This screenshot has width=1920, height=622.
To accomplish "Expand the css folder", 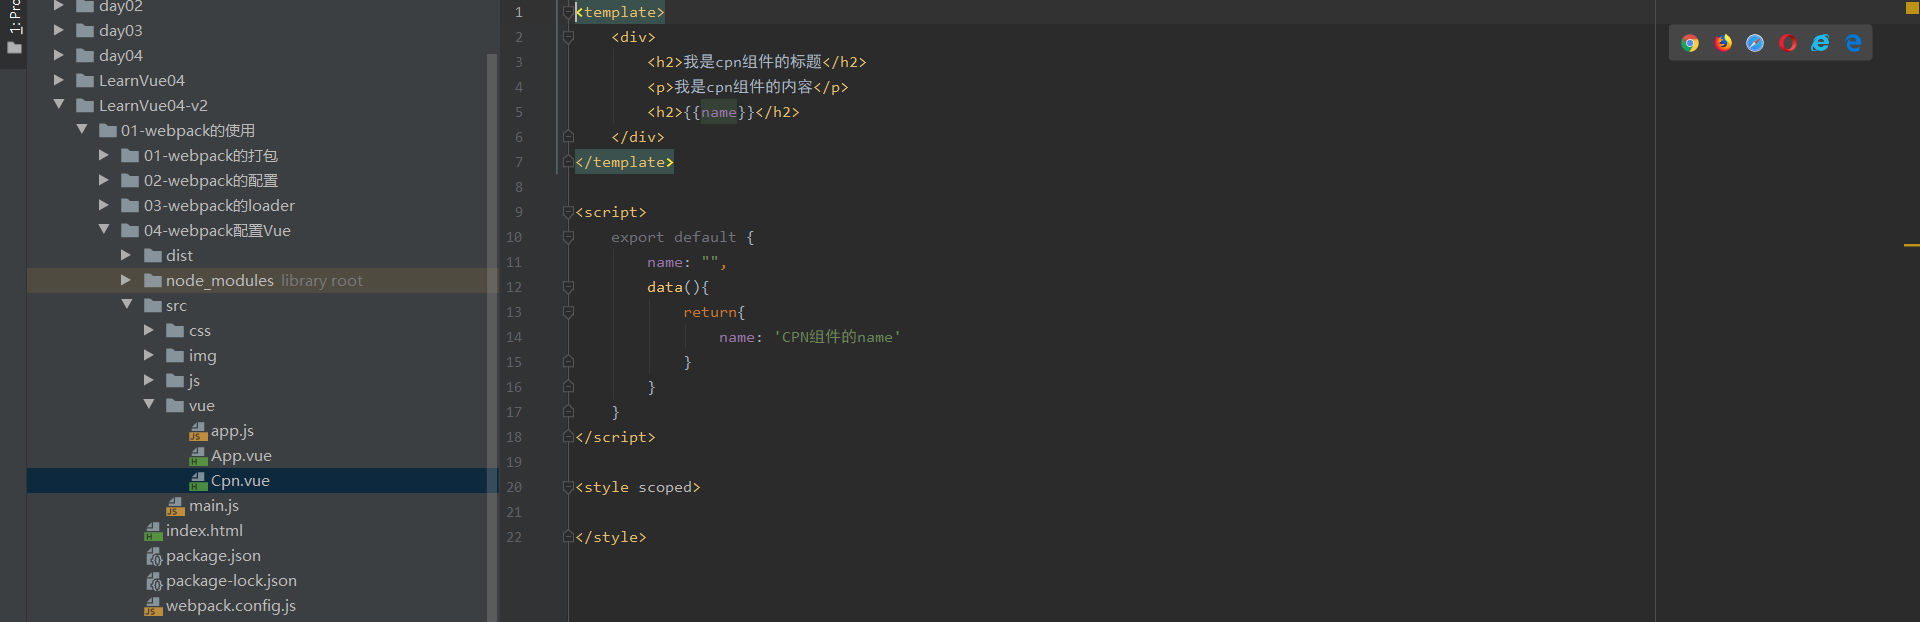I will pyautogui.click(x=149, y=330).
